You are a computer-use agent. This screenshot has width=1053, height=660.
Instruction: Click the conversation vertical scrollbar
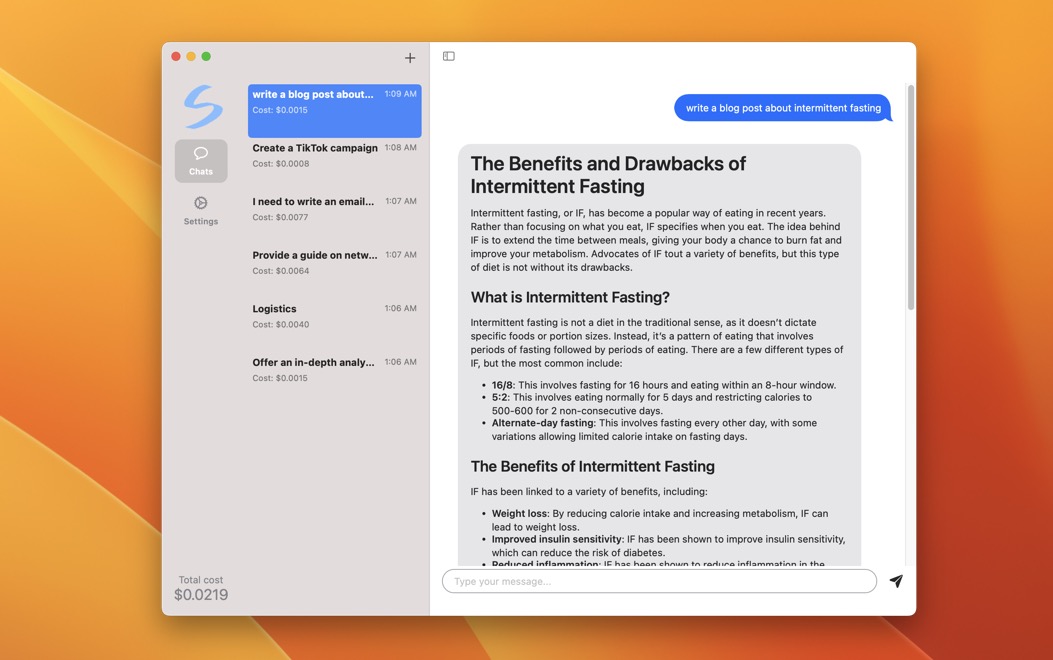(911, 197)
